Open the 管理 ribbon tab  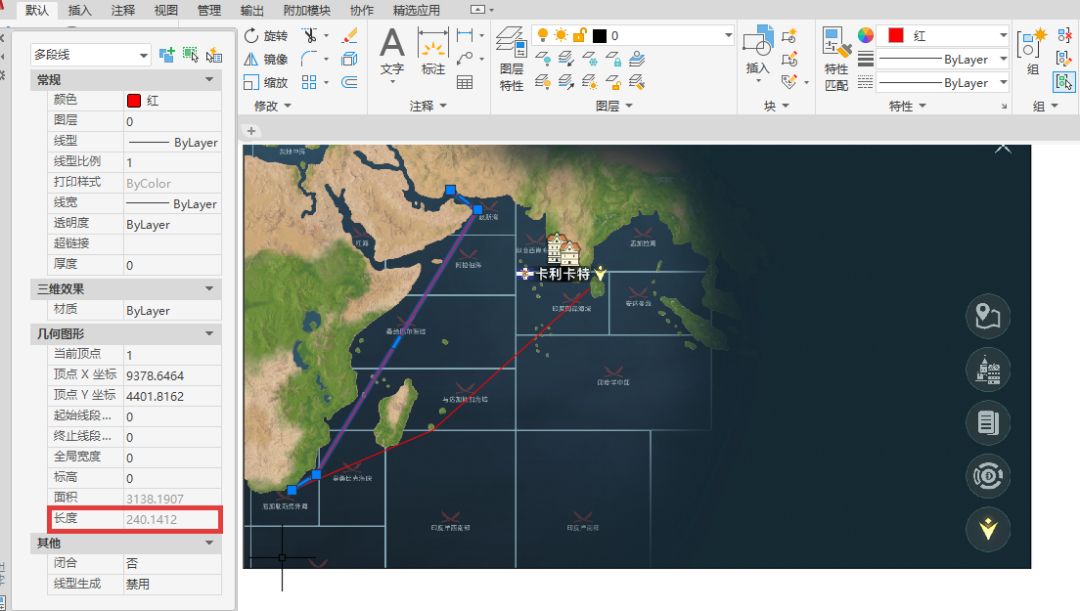click(209, 10)
